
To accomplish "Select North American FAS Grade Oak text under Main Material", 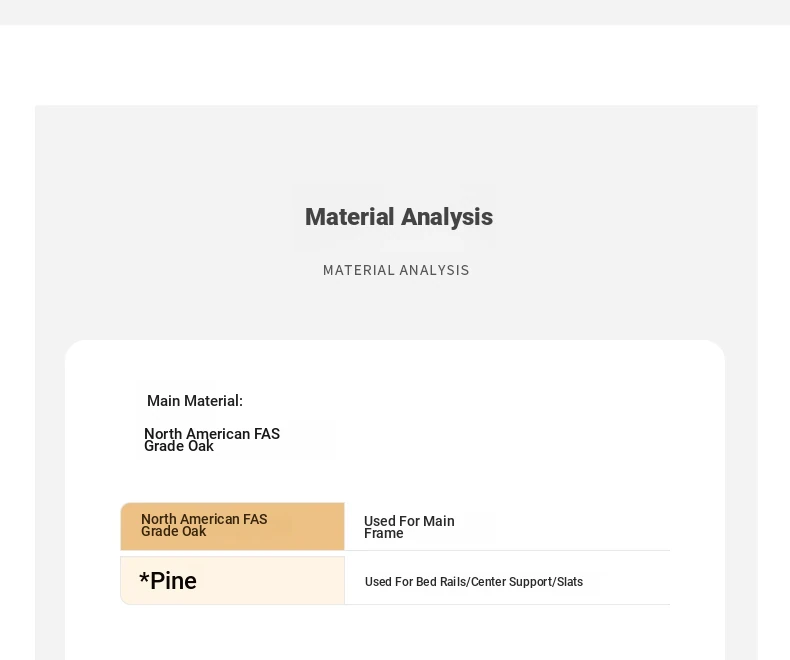I will [x=212, y=440].
